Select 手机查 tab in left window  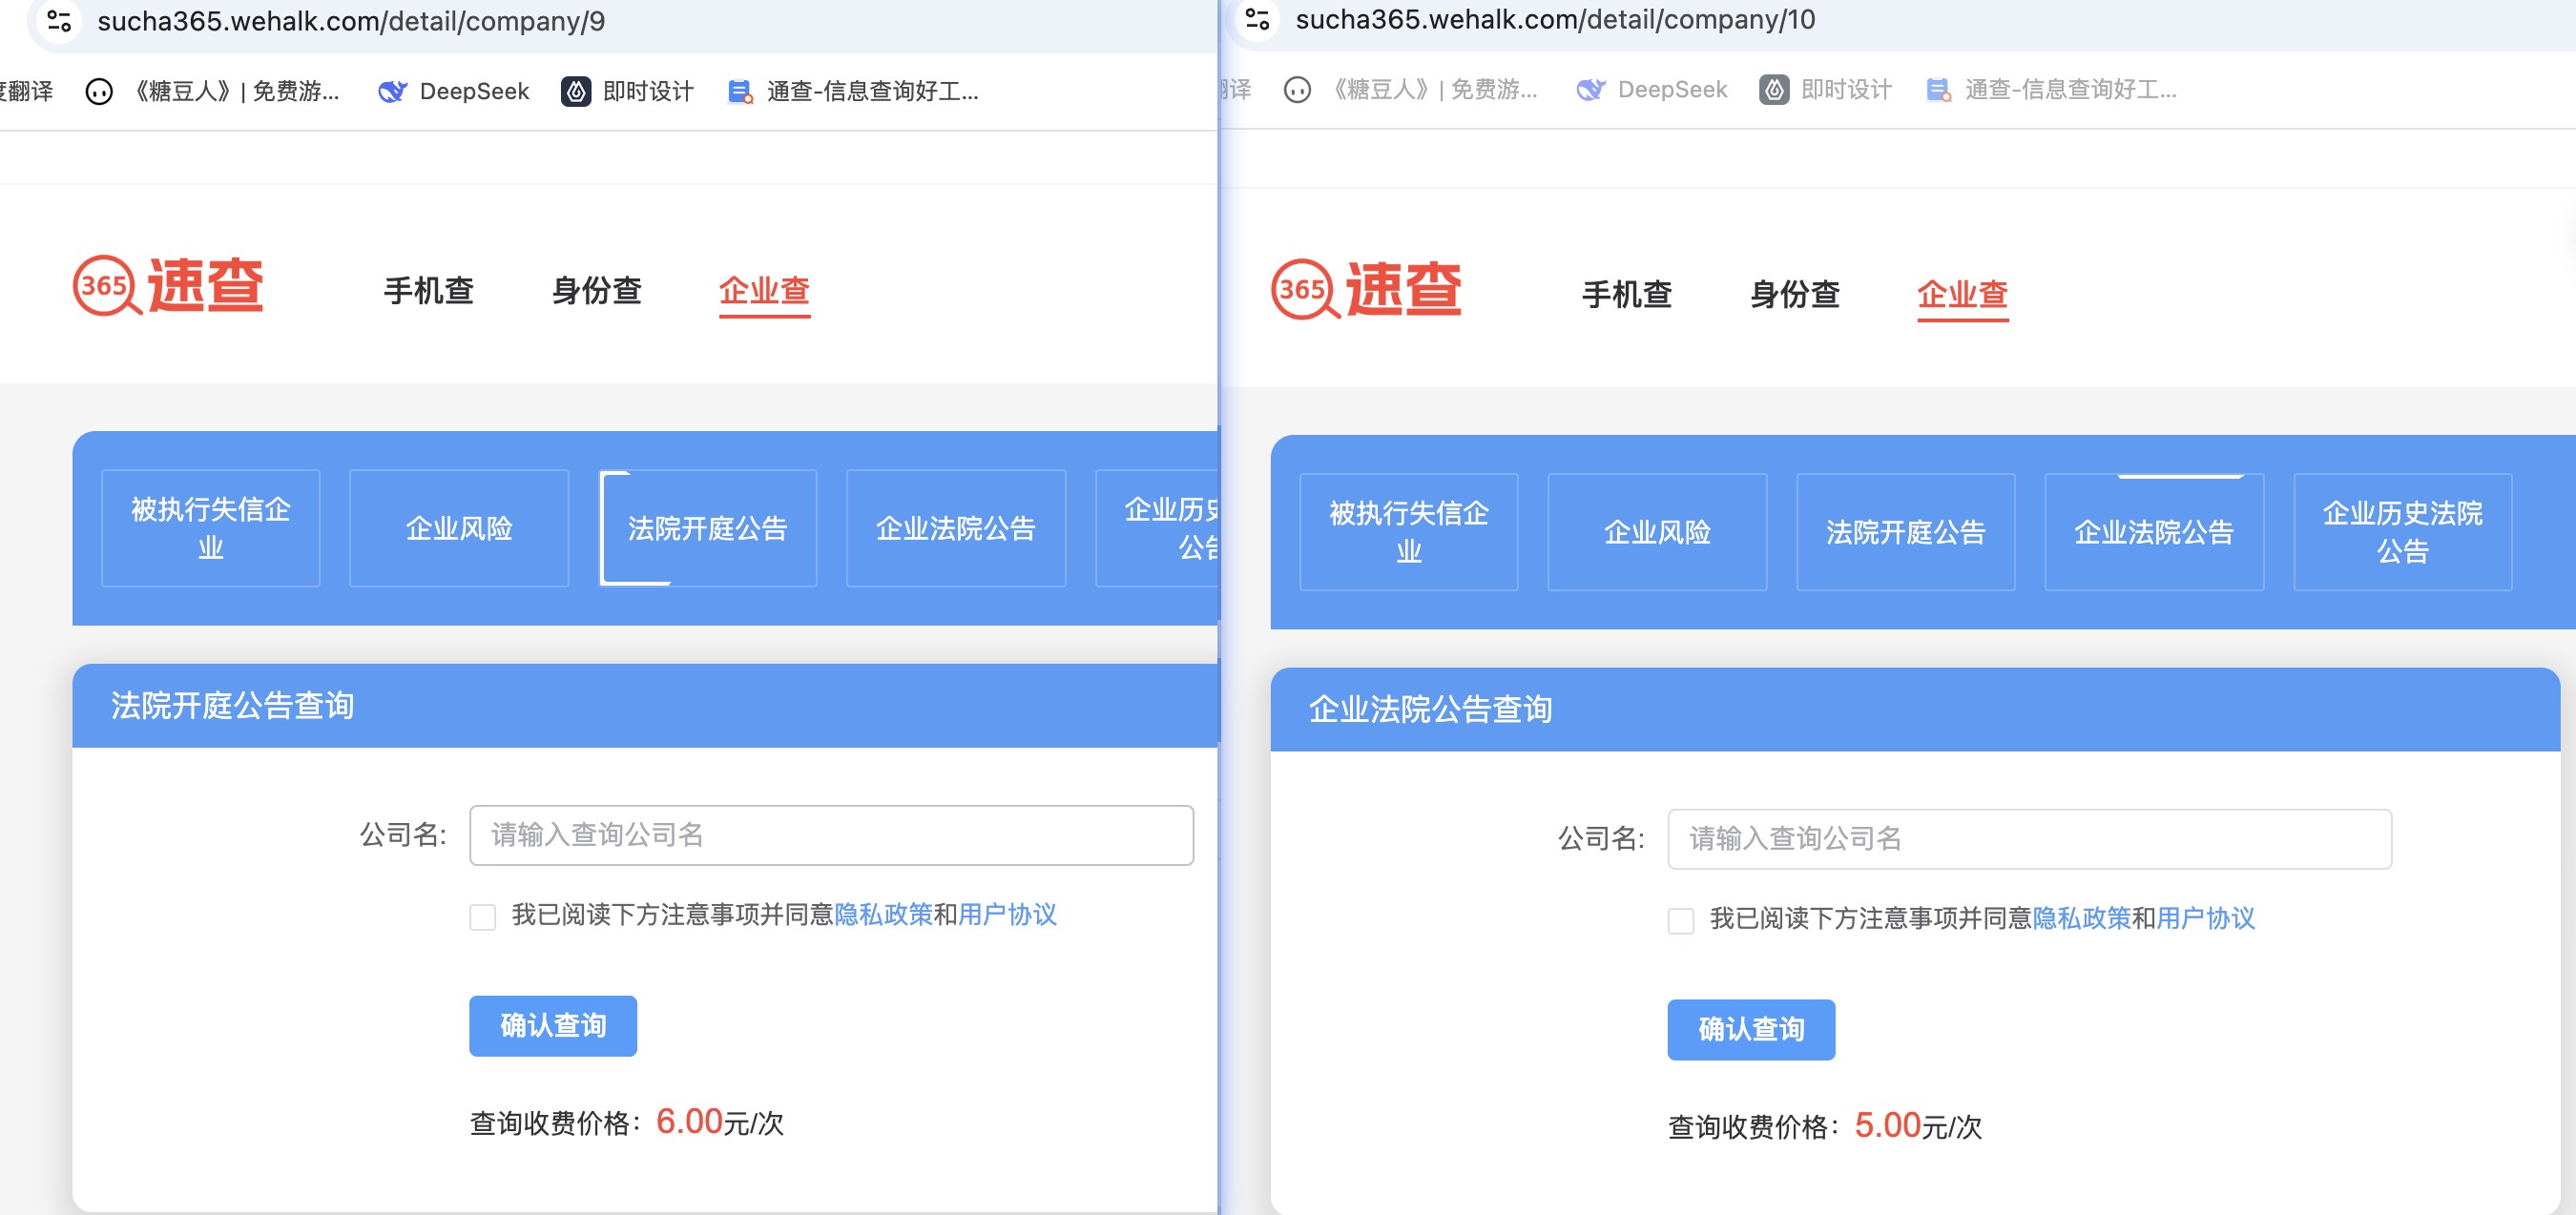pyautogui.click(x=428, y=291)
